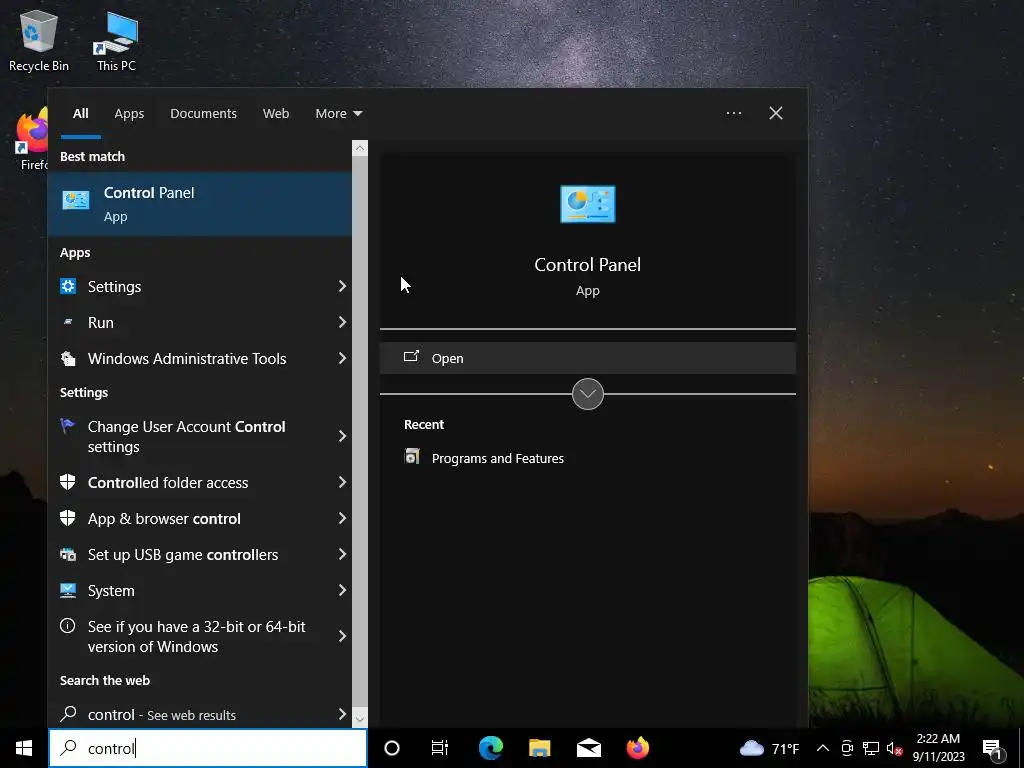1024x768 pixels.
Task: Launch Microsoft Edge from the taskbar
Action: [x=491, y=748]
